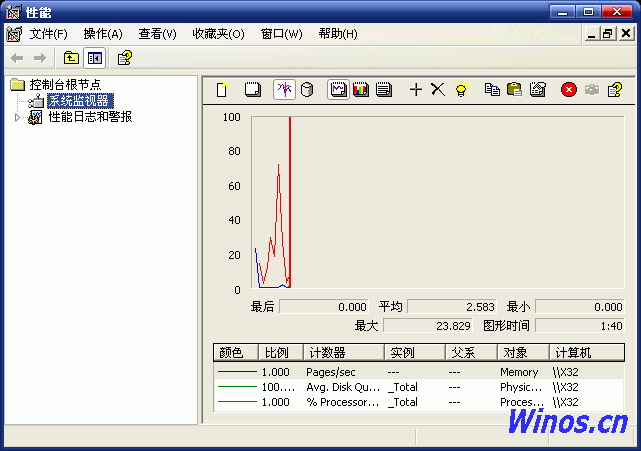Click the MMC toolbar Help icon
The image size is (641, 451).
(x=125, y=58)
